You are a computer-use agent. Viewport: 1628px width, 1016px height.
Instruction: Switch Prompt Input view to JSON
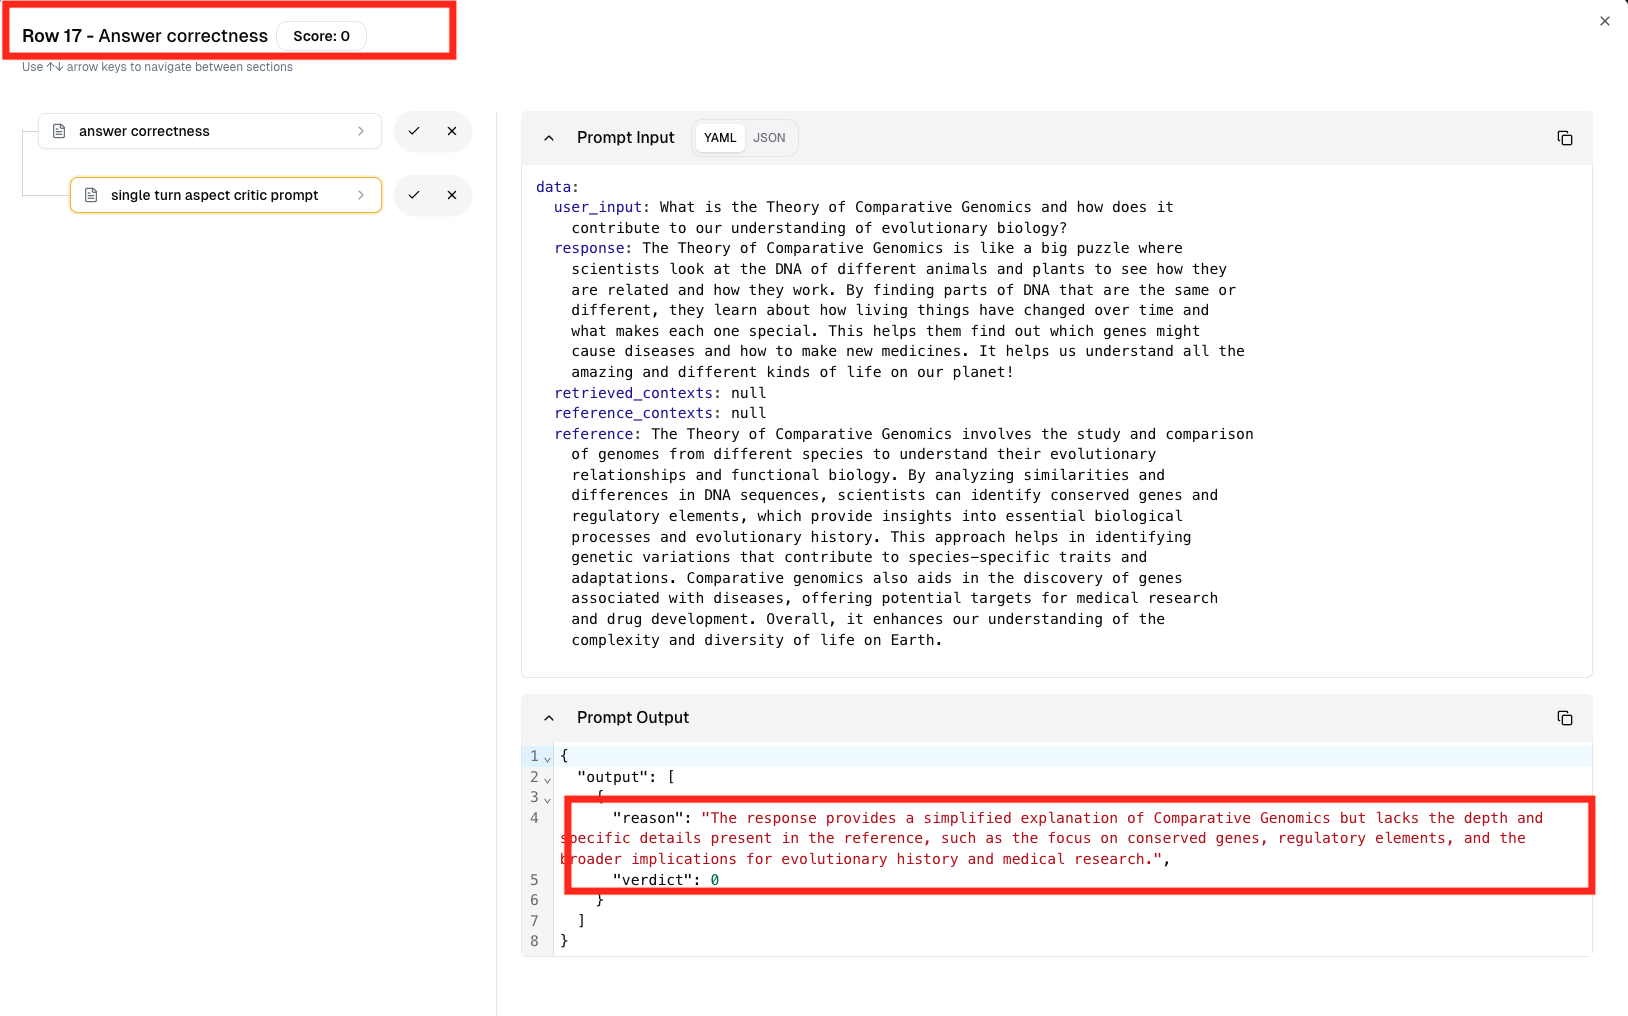[x=769, y=138]
